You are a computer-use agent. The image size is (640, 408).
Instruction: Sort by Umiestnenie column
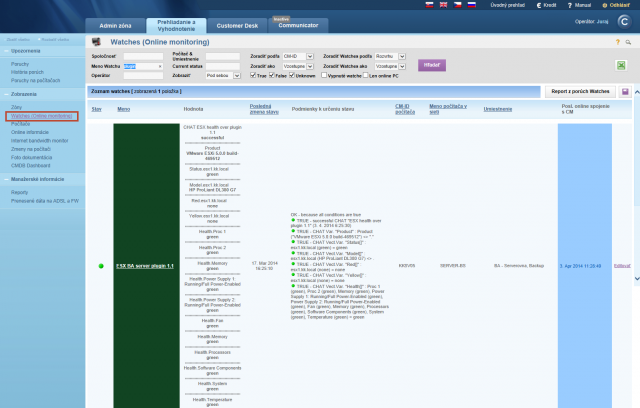pyautogui.click(x=498, y=109)
